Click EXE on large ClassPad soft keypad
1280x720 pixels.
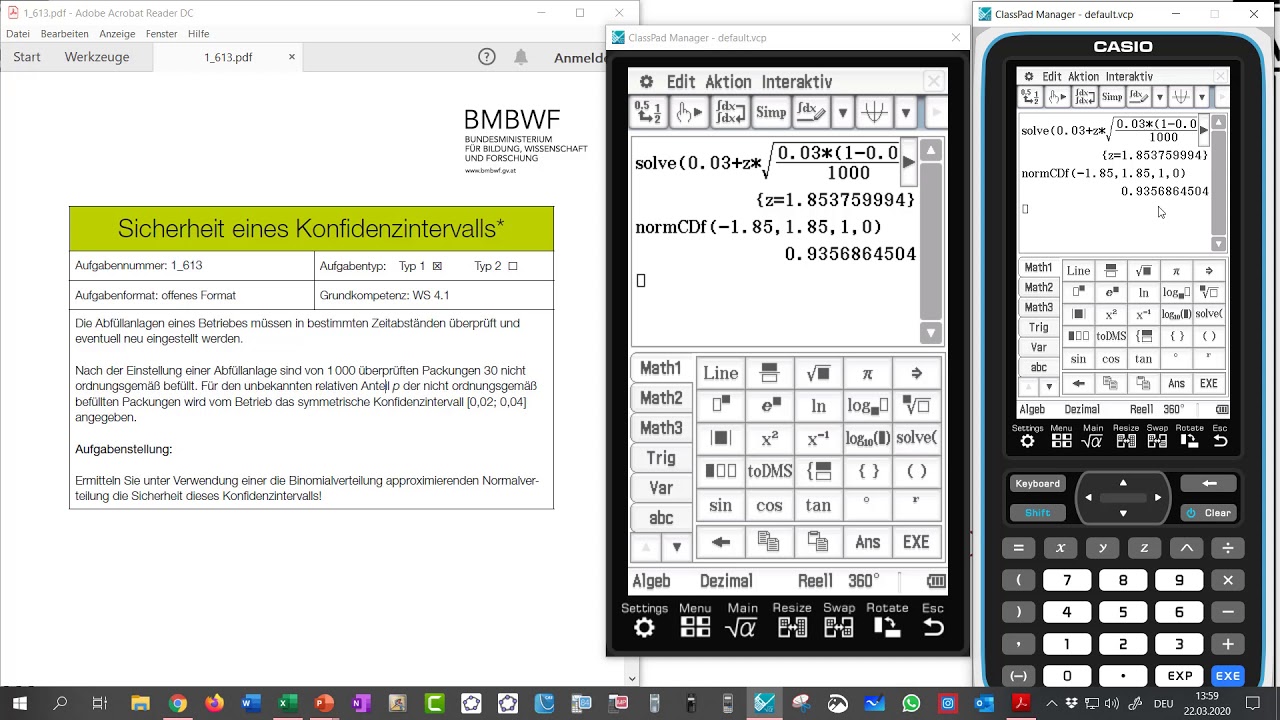[x=916, y=542]
